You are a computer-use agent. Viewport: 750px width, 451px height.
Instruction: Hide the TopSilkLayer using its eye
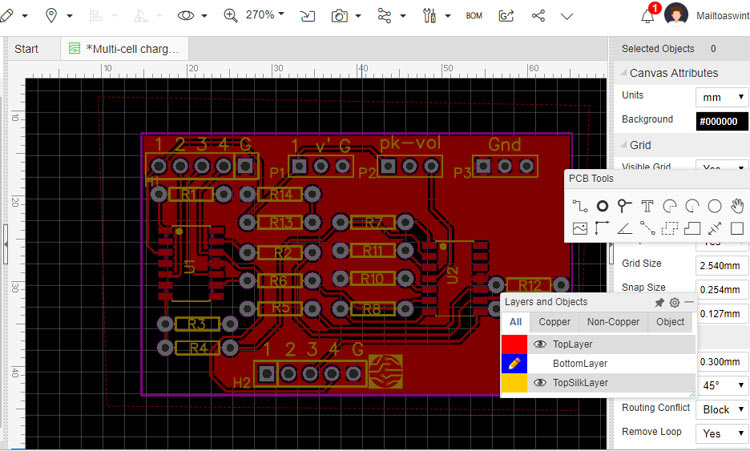[540, 382]
